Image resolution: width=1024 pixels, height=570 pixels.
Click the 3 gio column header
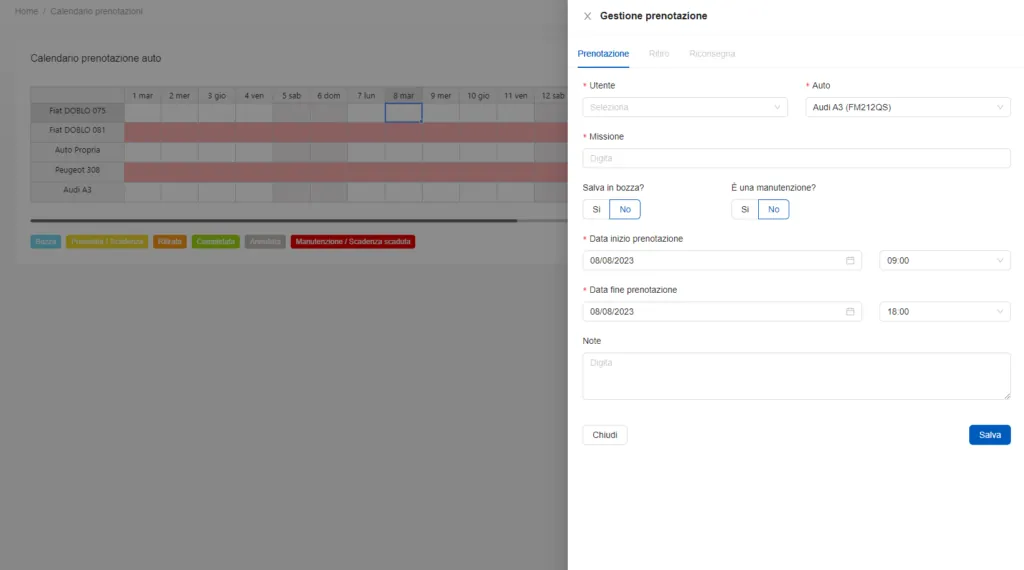tap(217, 95)
